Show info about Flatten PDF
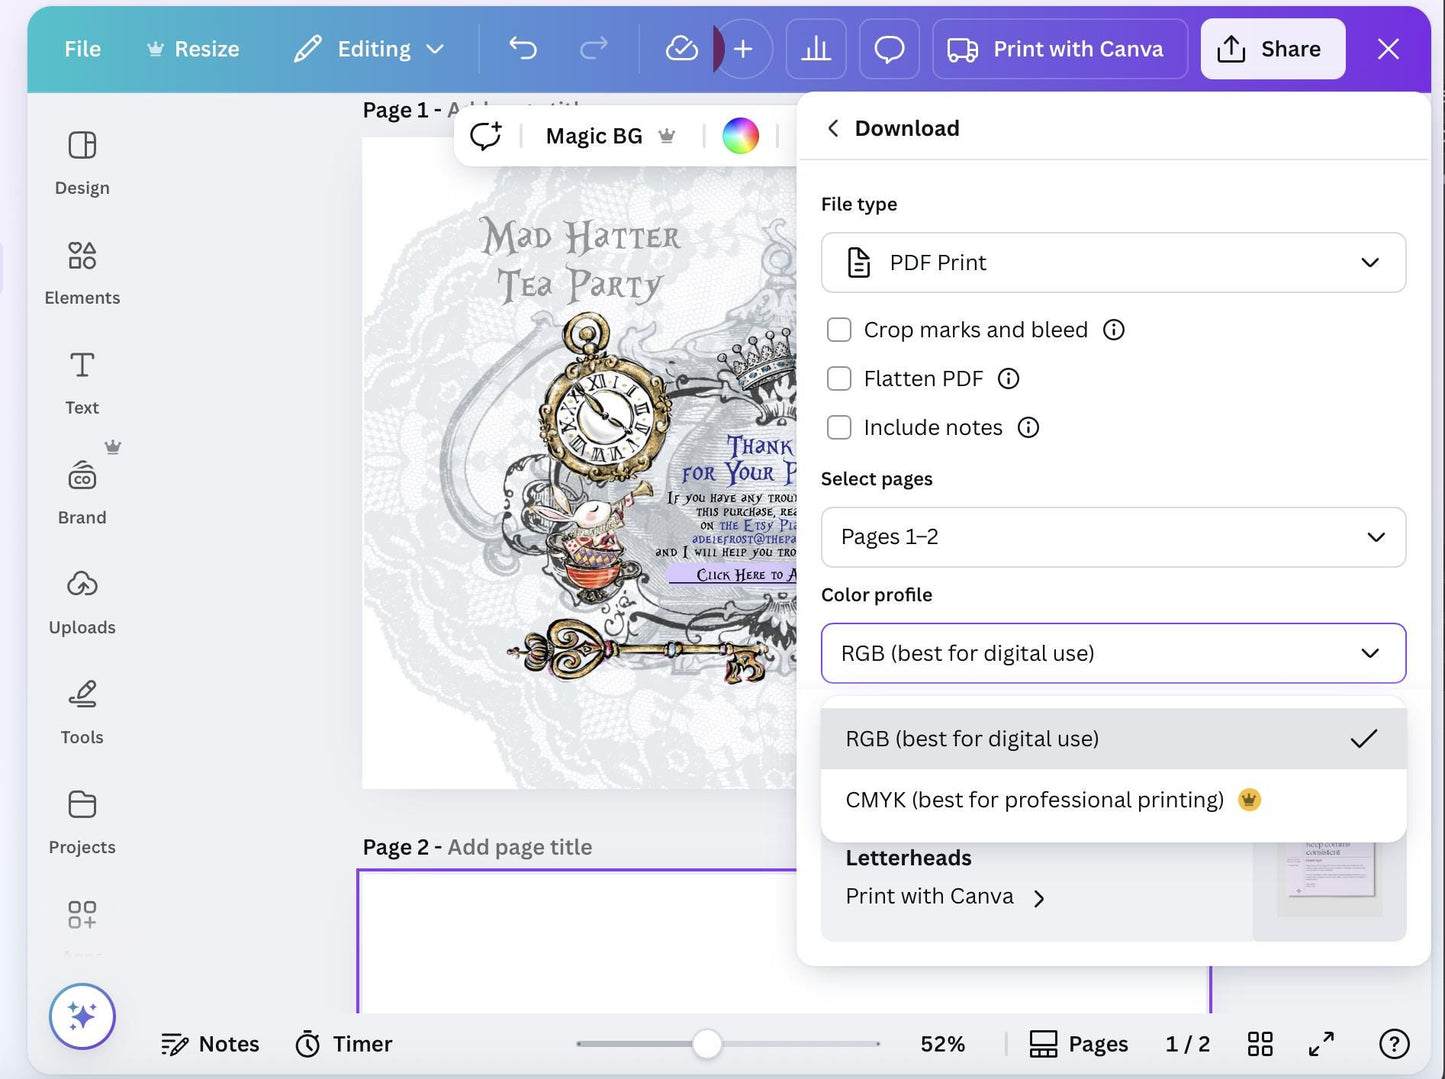Image resolution: width=1445 pixels, height=1079 pixels. [x=1009, y=379]
